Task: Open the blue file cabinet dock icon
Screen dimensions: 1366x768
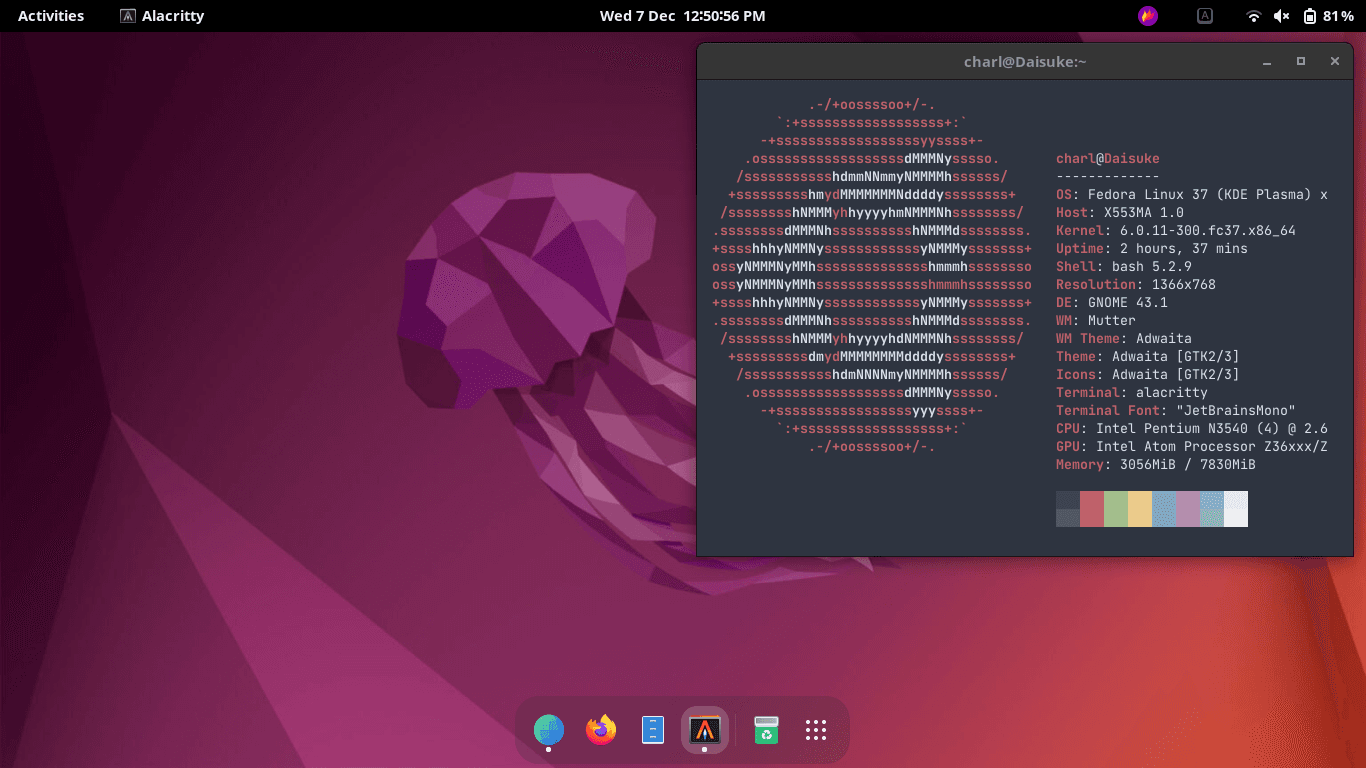Action: pyautogui.click(x=652, y=730)
